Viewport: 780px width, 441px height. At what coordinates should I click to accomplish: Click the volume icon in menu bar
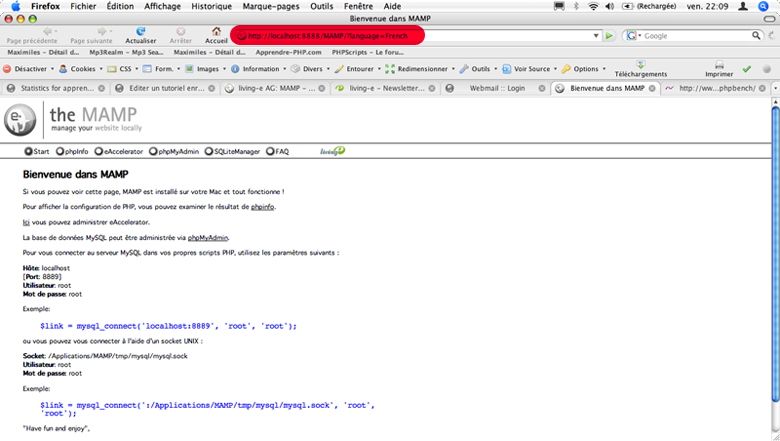pos(609,6)
